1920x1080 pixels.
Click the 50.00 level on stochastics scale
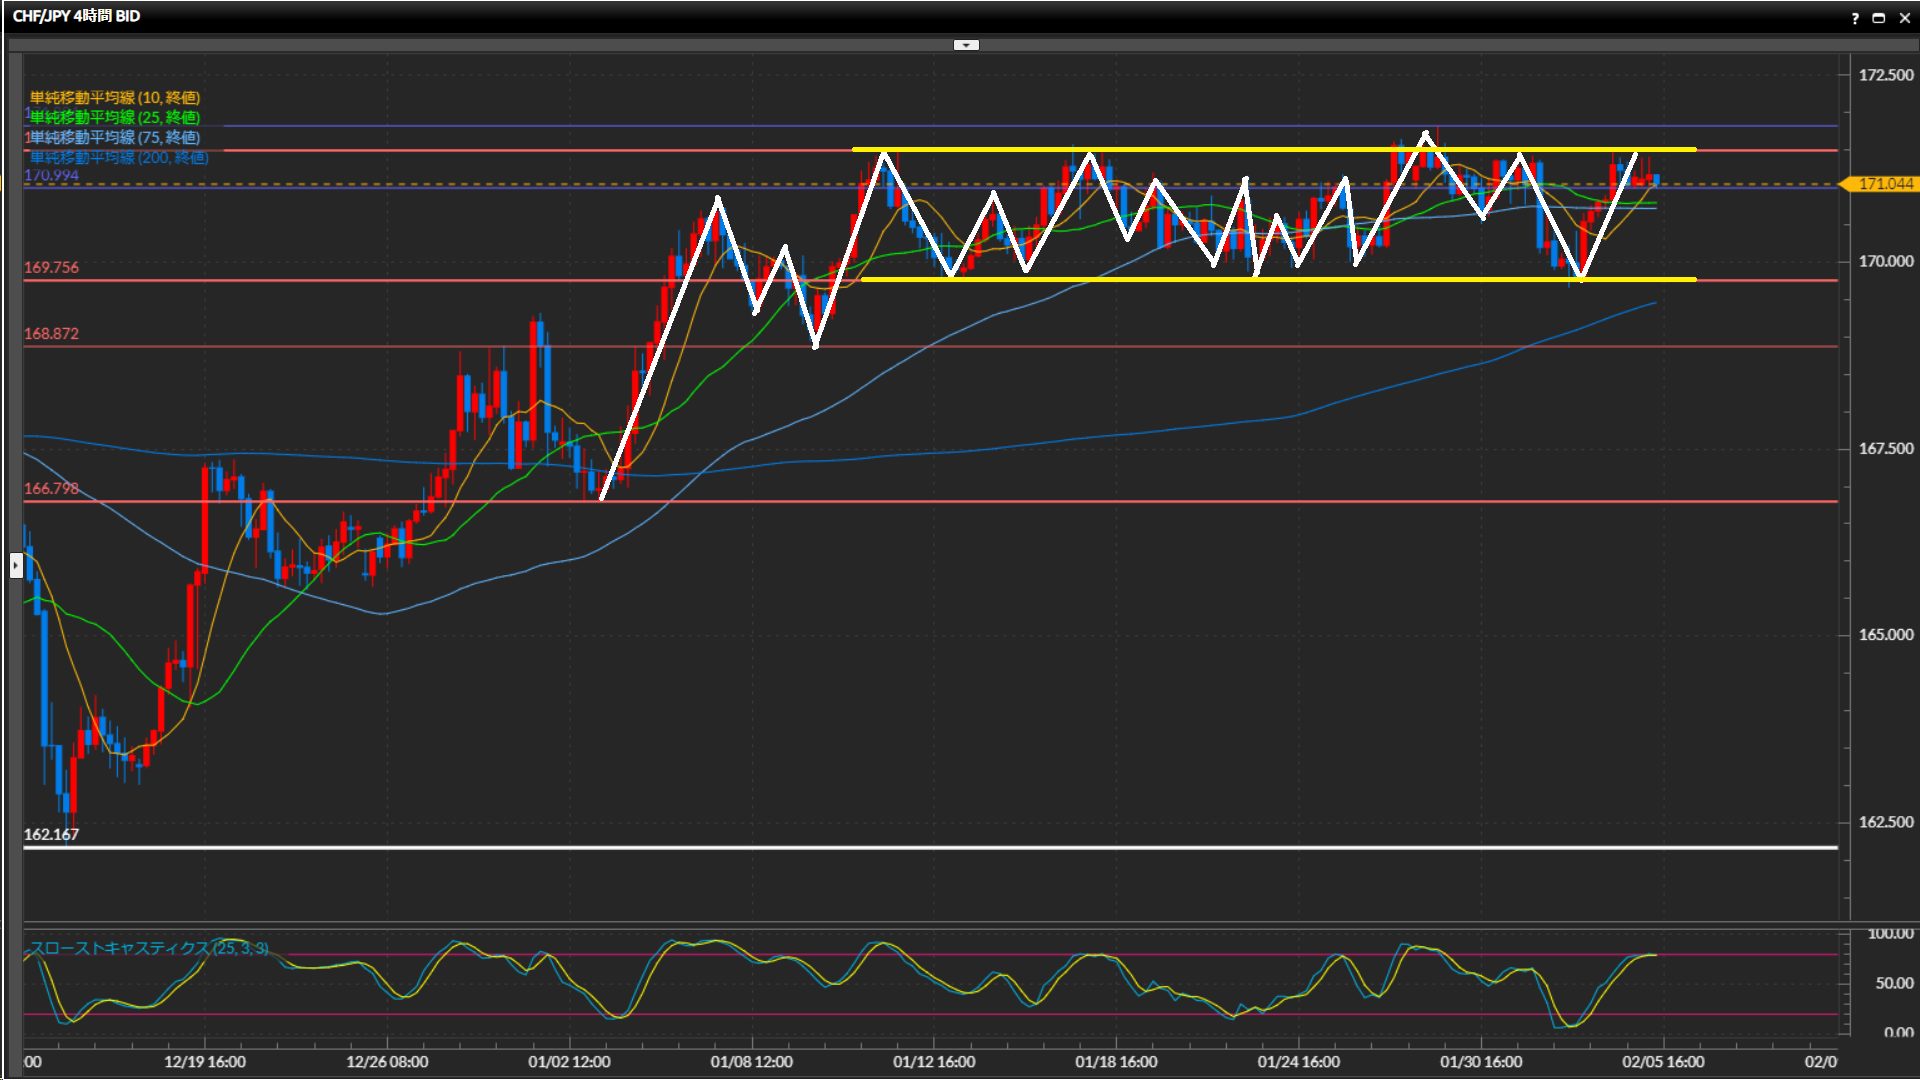point(1893,983)
